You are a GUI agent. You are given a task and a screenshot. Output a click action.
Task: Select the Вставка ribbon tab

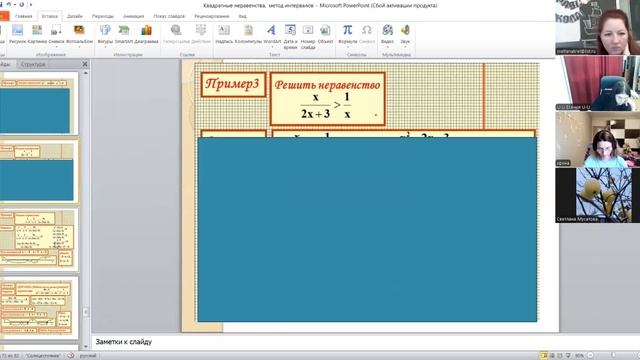(49, 16)
